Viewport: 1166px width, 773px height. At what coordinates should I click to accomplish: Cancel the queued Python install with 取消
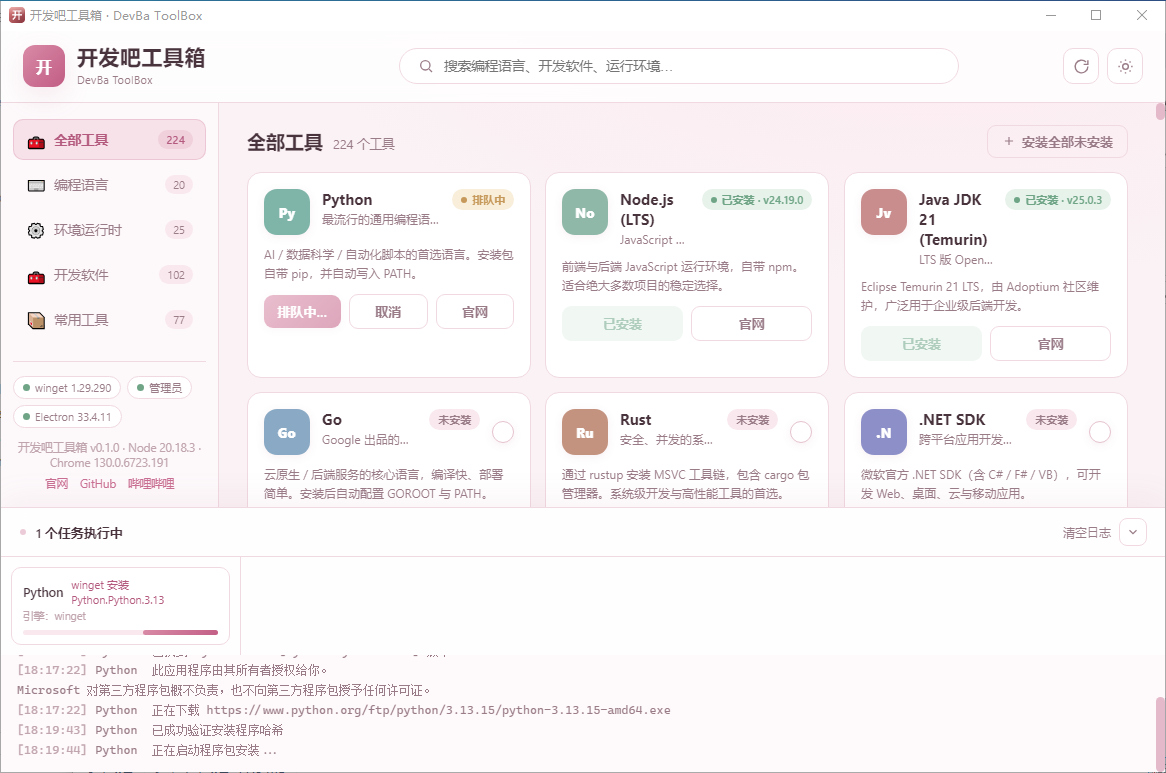click(x=388, y=311)
